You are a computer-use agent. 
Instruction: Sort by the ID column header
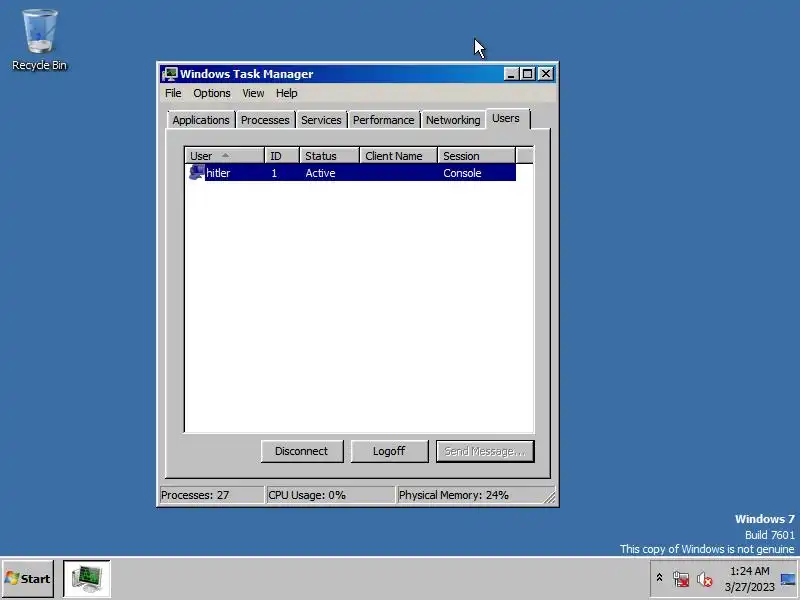click(282, 156)
